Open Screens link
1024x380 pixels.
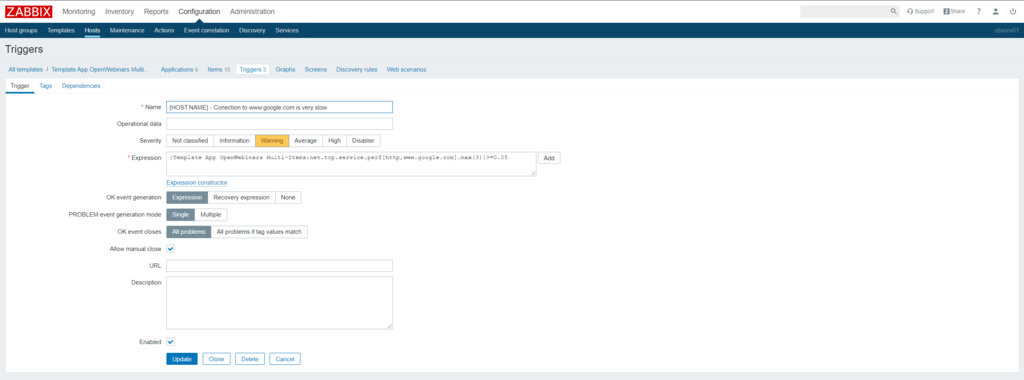coord(315,69)
